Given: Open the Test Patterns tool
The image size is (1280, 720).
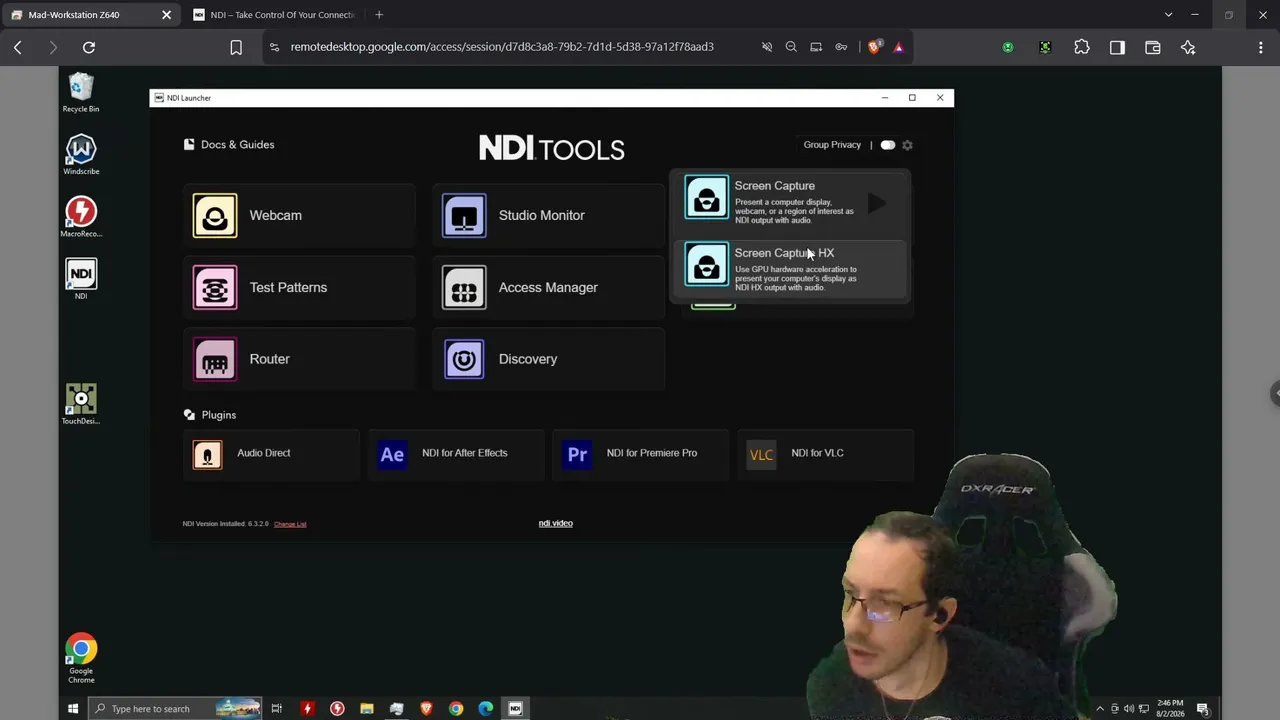Looking at the screenshot, I should click(x=298, y=287).
